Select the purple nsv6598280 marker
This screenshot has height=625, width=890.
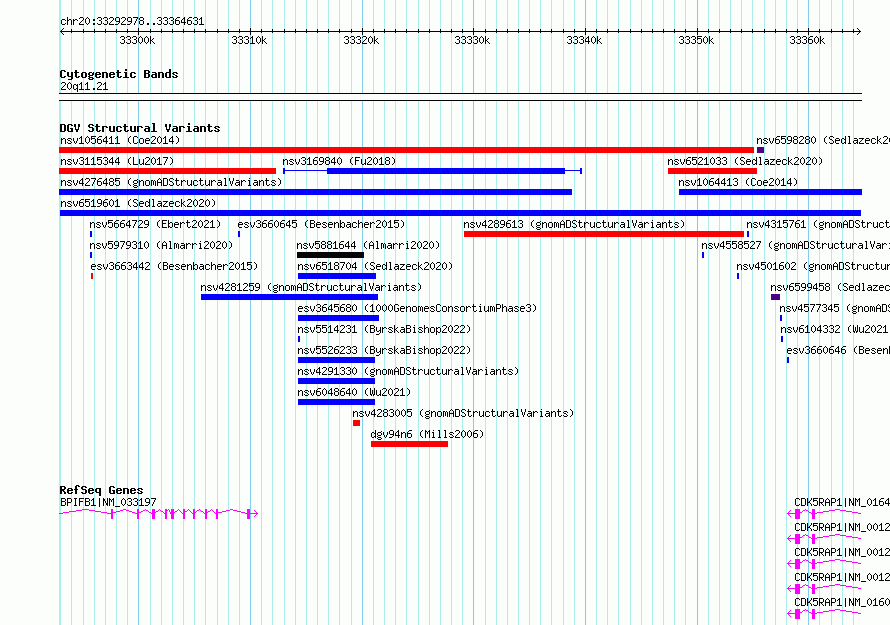coord(761,150)
